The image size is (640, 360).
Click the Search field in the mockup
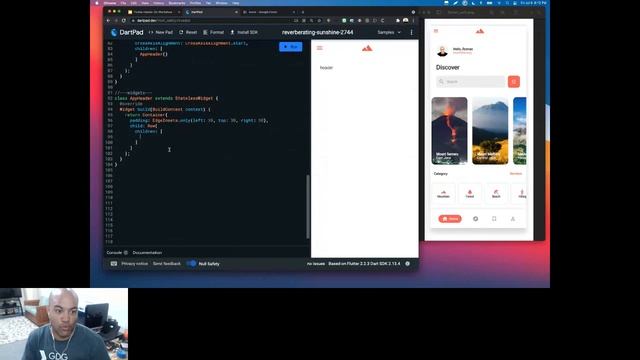tap(471, 82)
